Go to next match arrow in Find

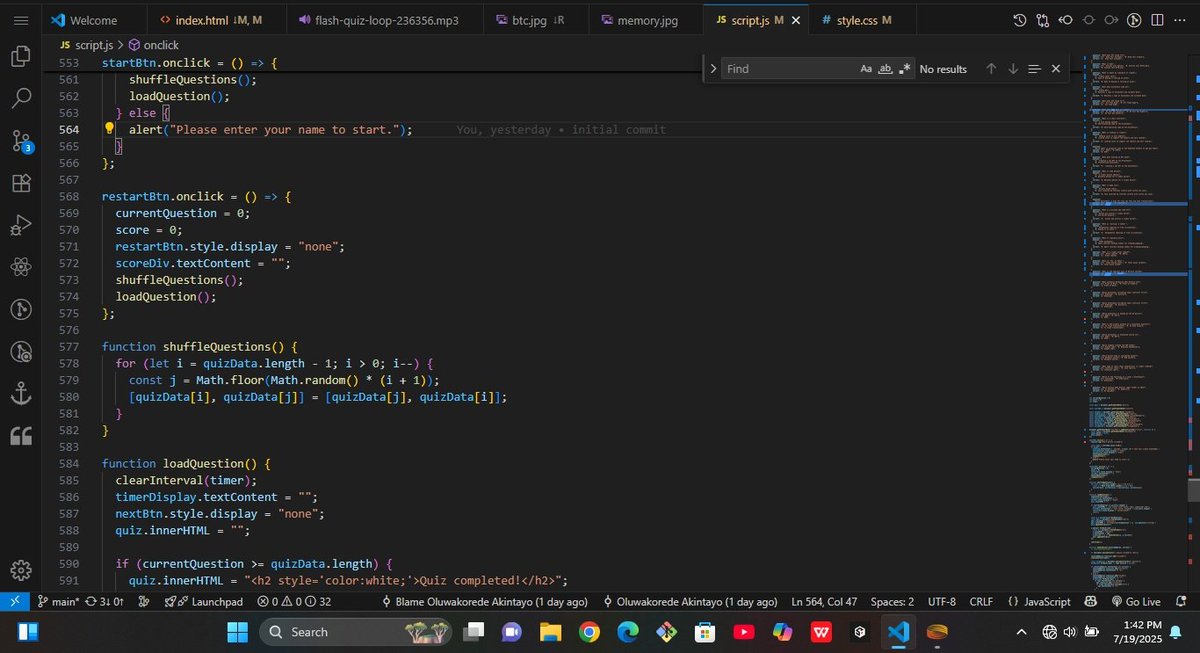[x=1013, y=69]
